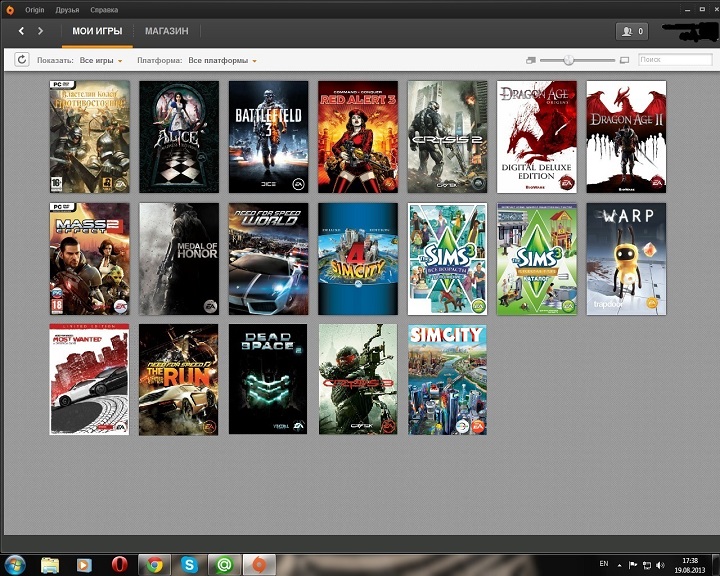720x576 pixels.
Task: Select the WARP game cover
Action: click(626, 259)
